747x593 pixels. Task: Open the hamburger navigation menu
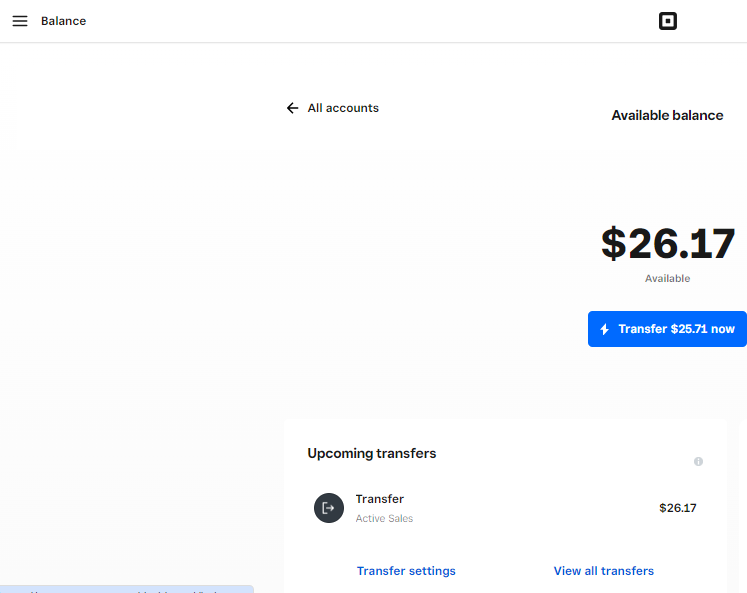(20, 21)
